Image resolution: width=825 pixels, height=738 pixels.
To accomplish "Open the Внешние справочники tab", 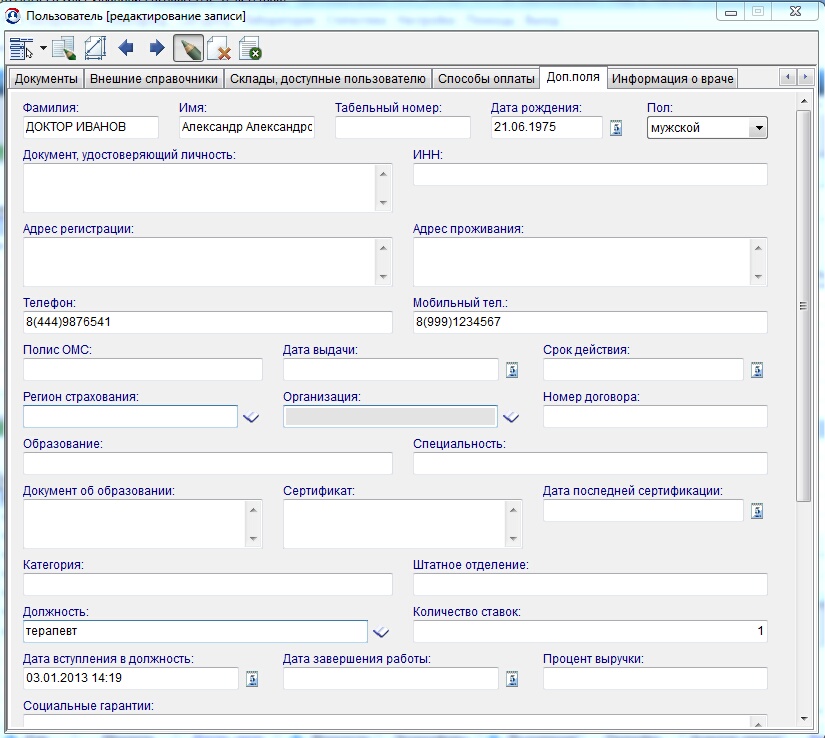I will [x=154, y=78].
